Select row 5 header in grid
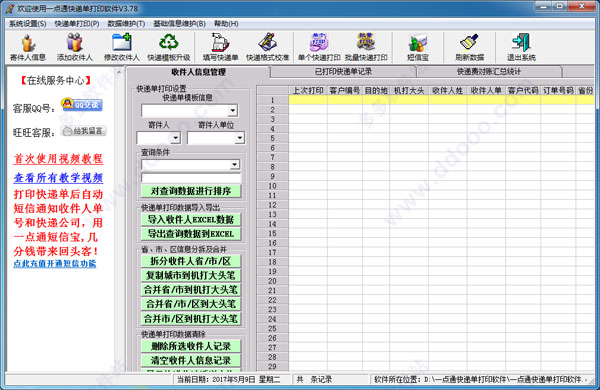Screen dimensions: 600x390 pos(272,138)
